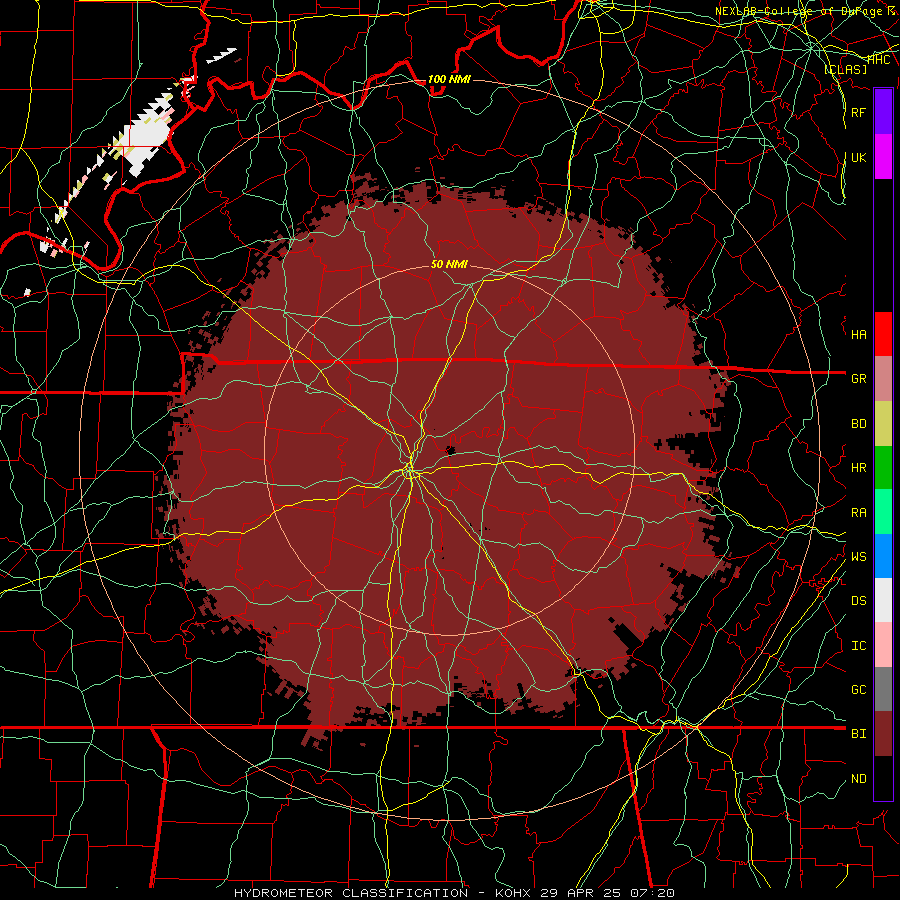Image resolution: width=900 pixels, height=900 pixels.
Task: Click the HHC product label
Action: point(879,59)
